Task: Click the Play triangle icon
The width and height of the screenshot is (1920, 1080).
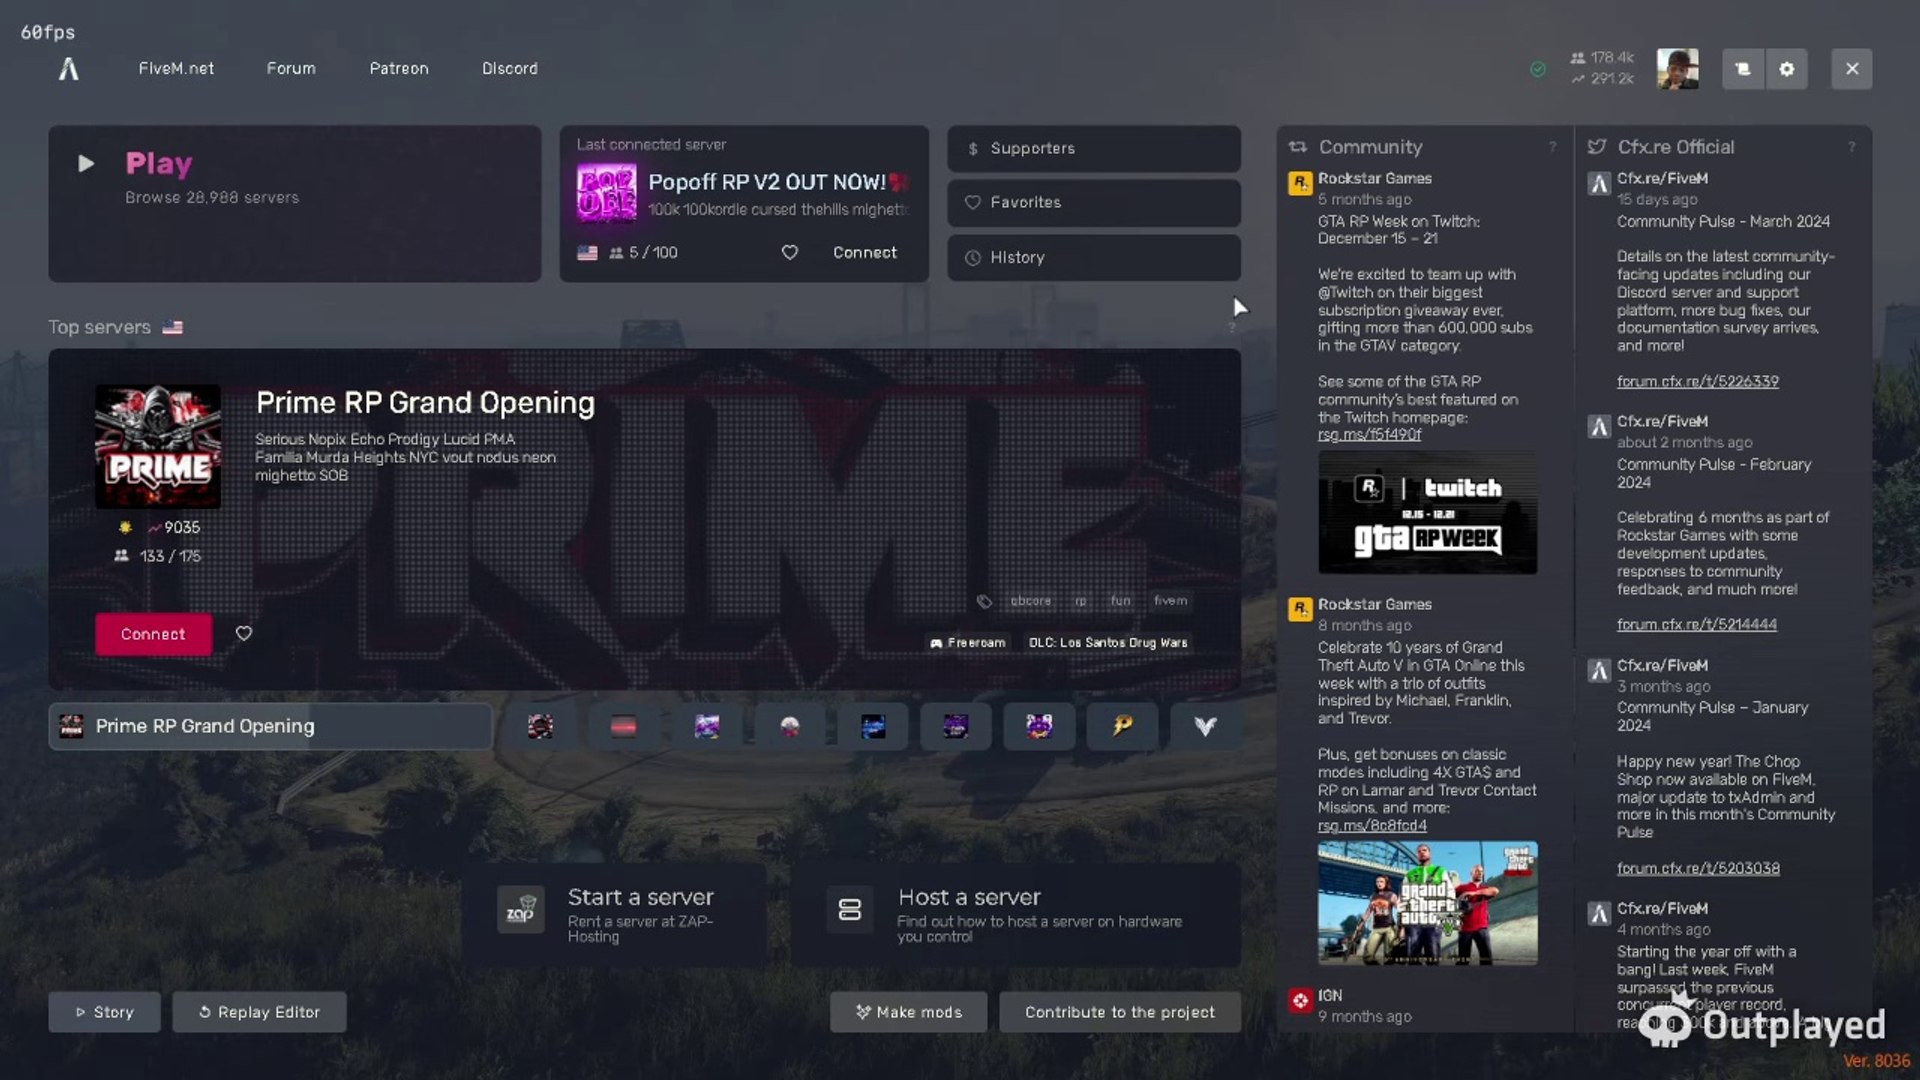Action: (x=86, y=164)
